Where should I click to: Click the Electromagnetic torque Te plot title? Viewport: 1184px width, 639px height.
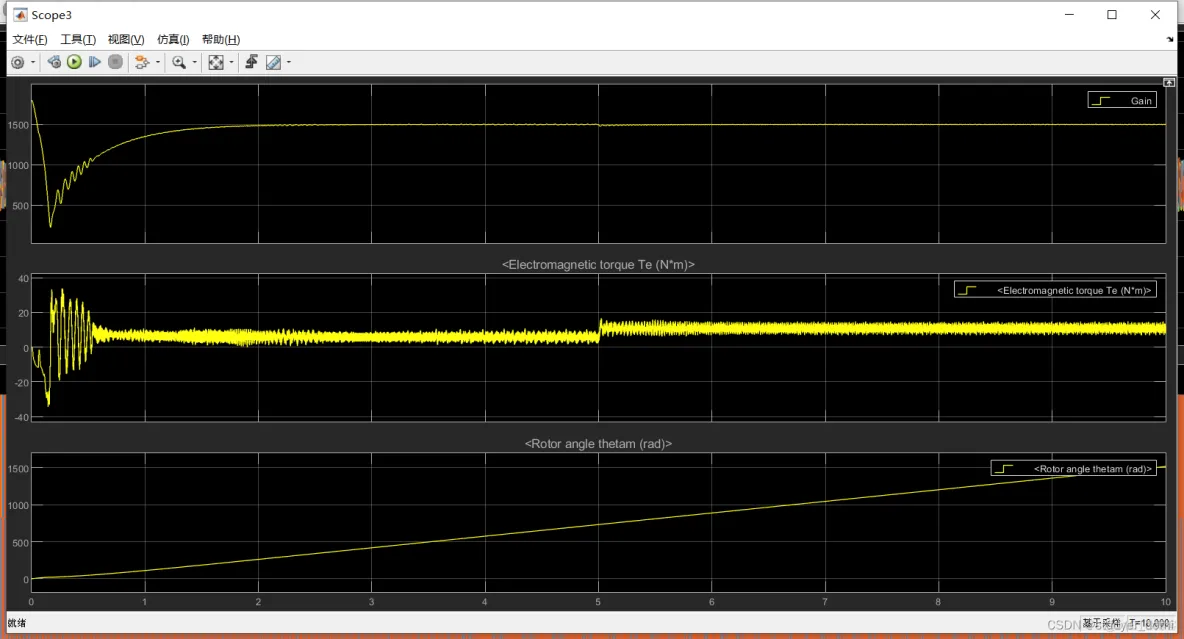598,264
